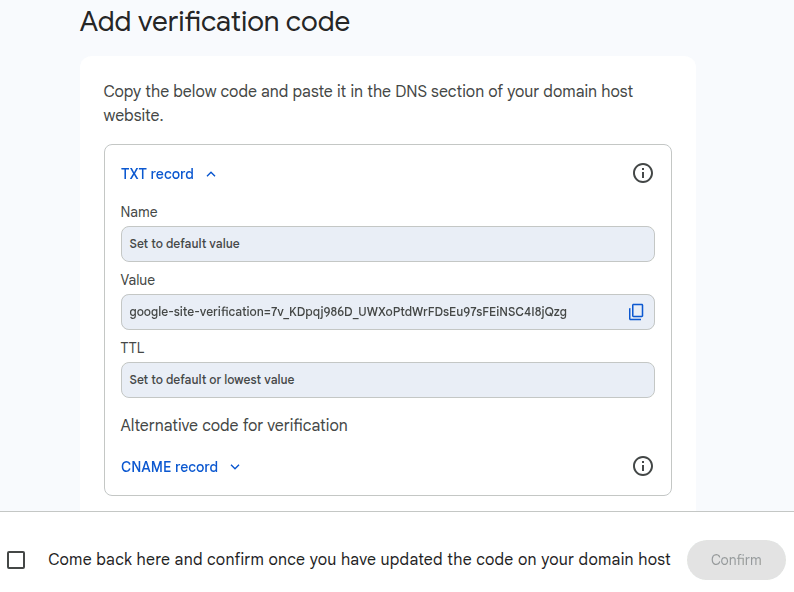This screenshot has width=794, height=592.
Task: Click the Value label above code field
Action: point(138,280)
